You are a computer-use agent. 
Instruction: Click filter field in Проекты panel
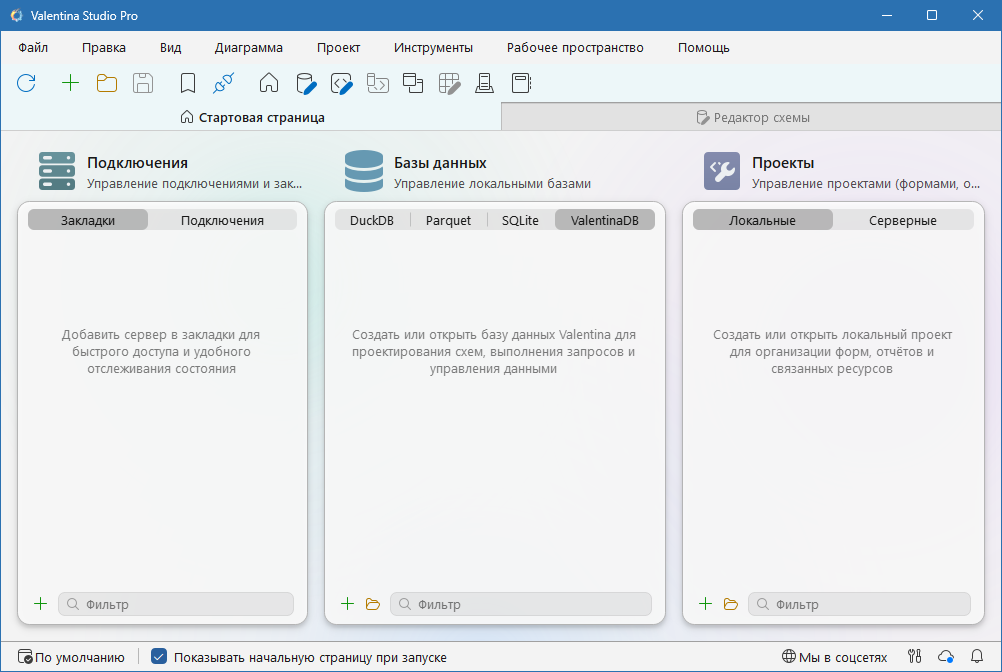coord(859,604)
